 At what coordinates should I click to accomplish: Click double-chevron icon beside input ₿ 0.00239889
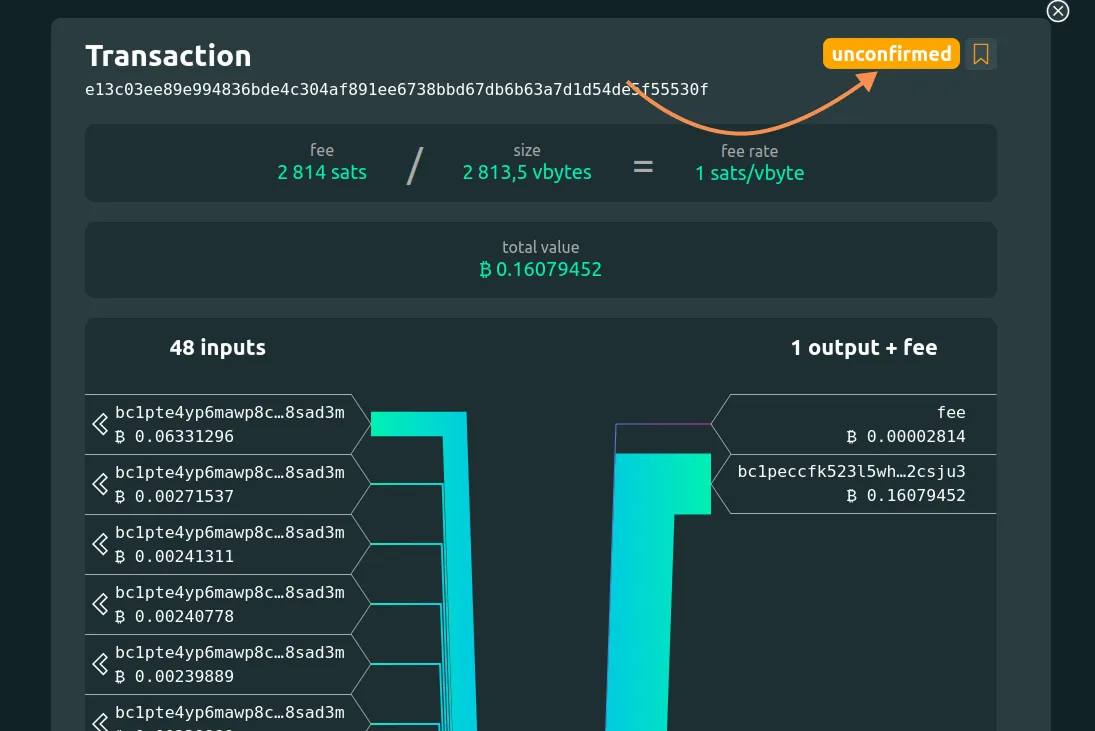(100, 664)
